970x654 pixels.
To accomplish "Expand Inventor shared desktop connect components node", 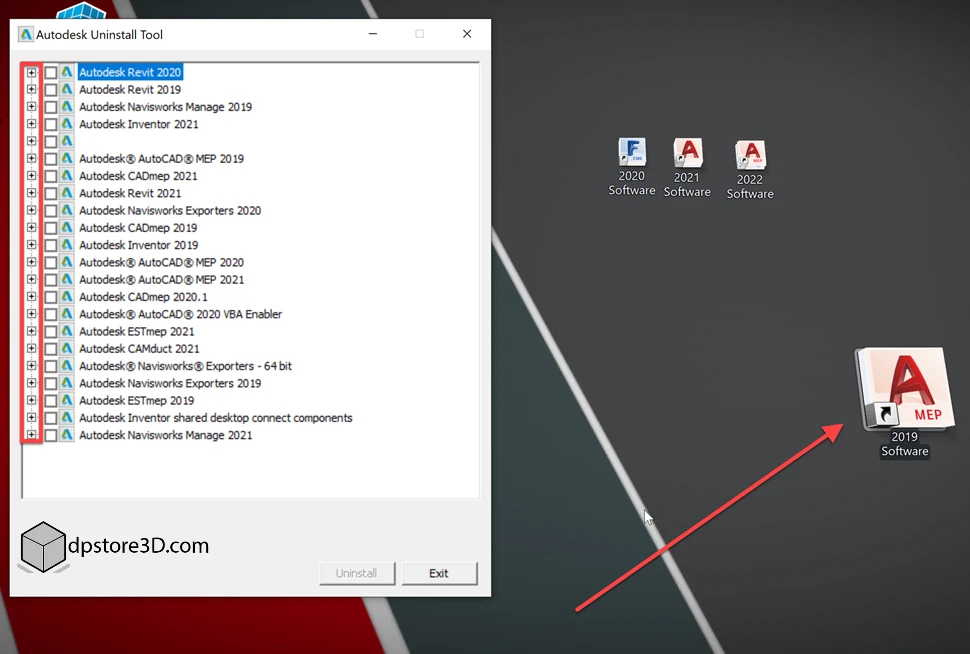I will coord(31,418).
